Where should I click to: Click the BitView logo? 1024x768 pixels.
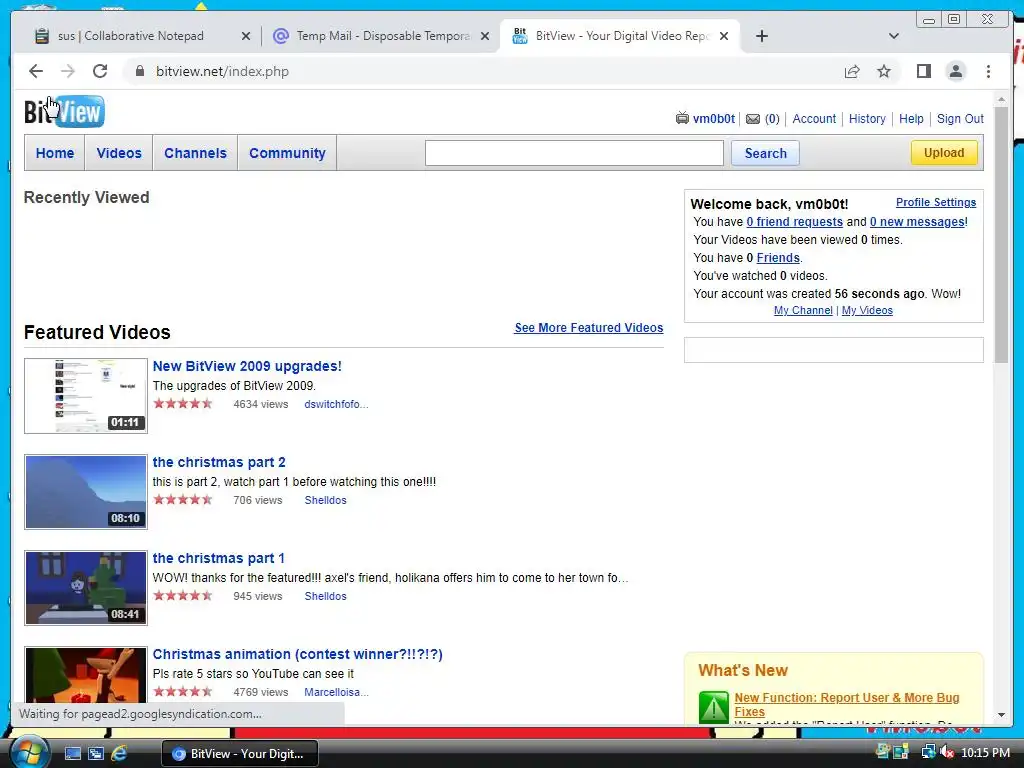pyautogui.click(x=64, y=112)
